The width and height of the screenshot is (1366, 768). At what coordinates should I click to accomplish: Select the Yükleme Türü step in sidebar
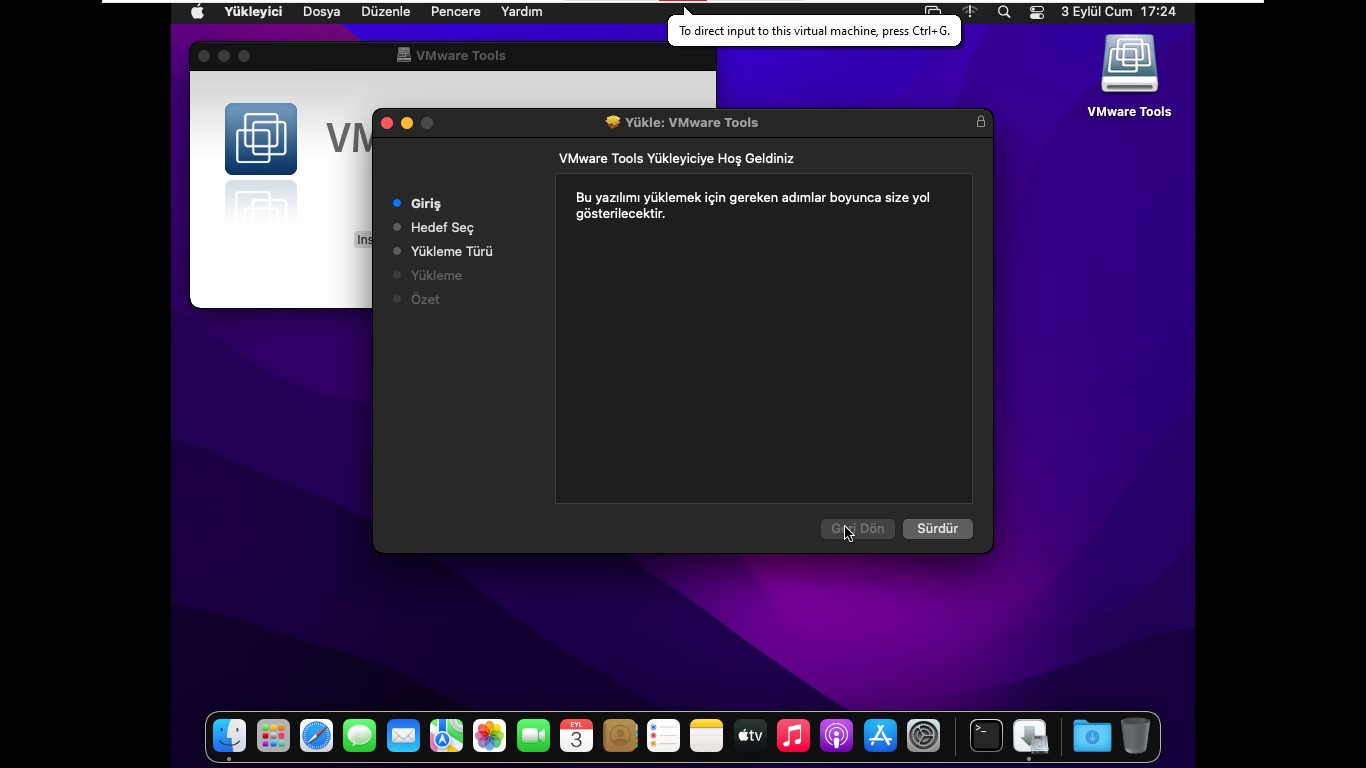click(x=451, y=251)
